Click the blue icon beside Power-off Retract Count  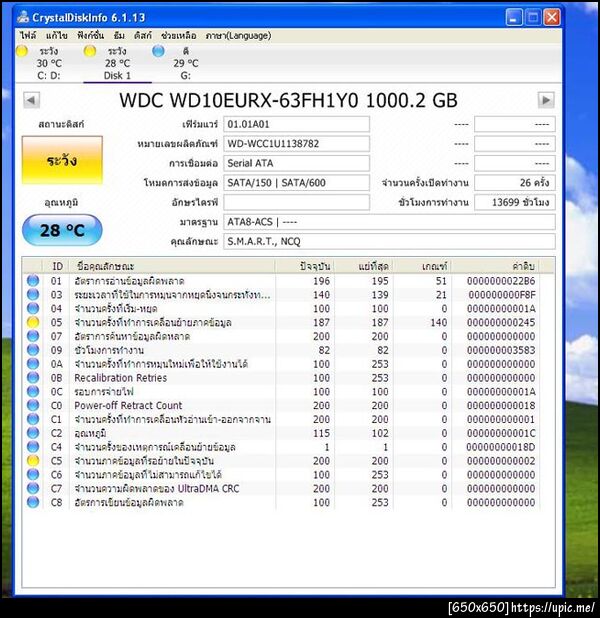click(x=33, y=405)
